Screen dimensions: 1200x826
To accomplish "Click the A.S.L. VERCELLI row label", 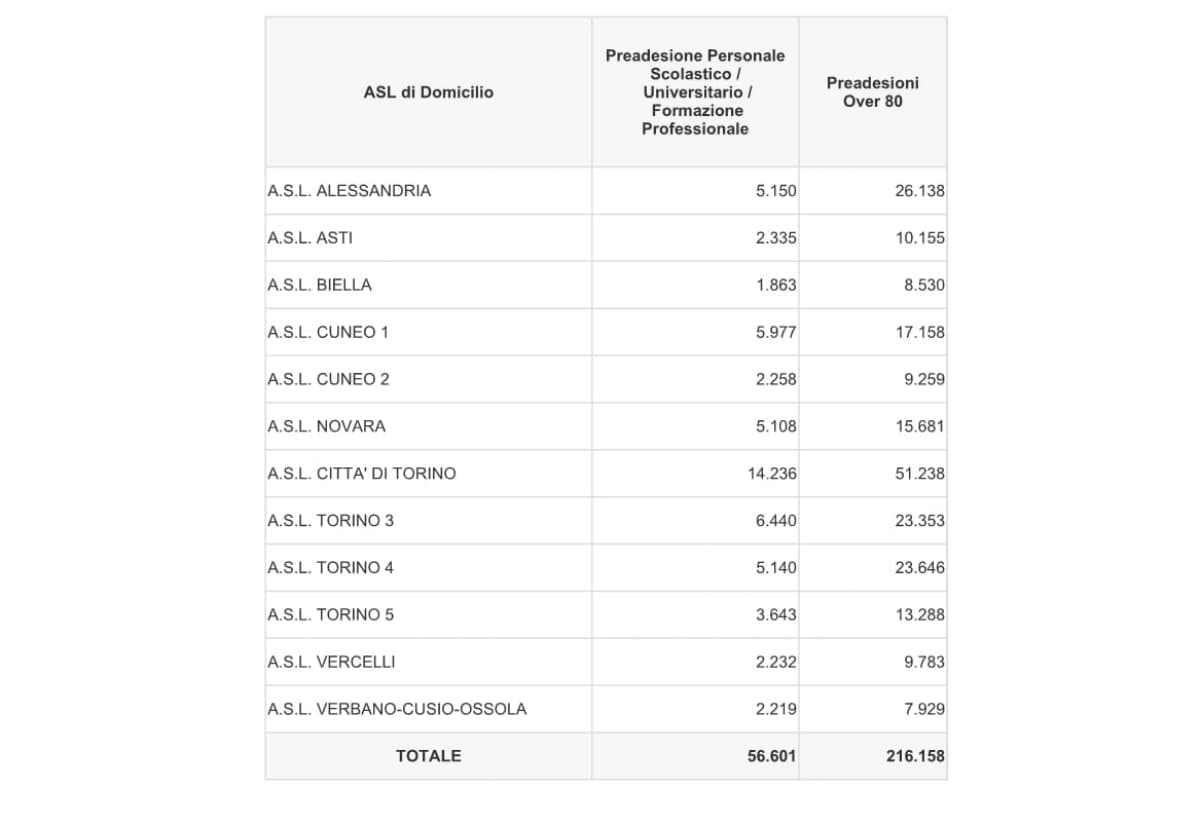I will coord(331,661).
